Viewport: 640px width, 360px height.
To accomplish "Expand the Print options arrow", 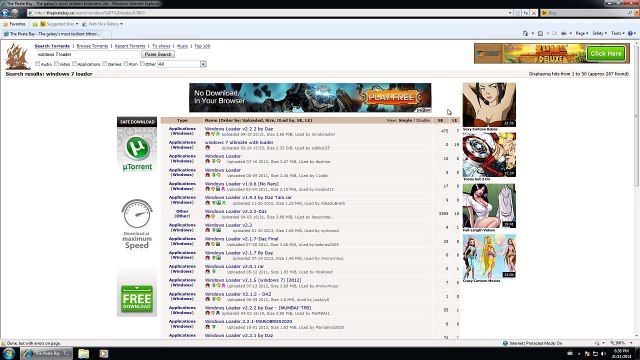I will (570, 33).
